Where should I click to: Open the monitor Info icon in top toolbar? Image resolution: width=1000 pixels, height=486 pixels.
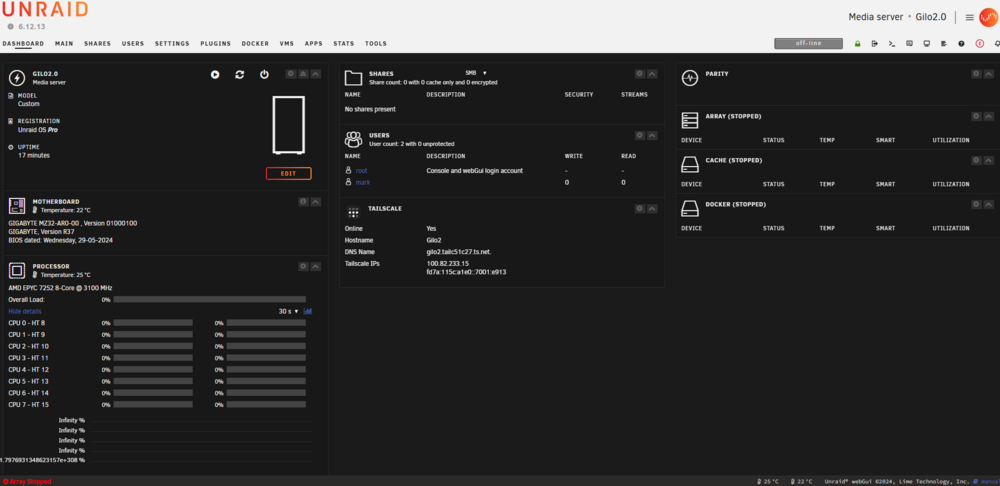click(926, 43)
